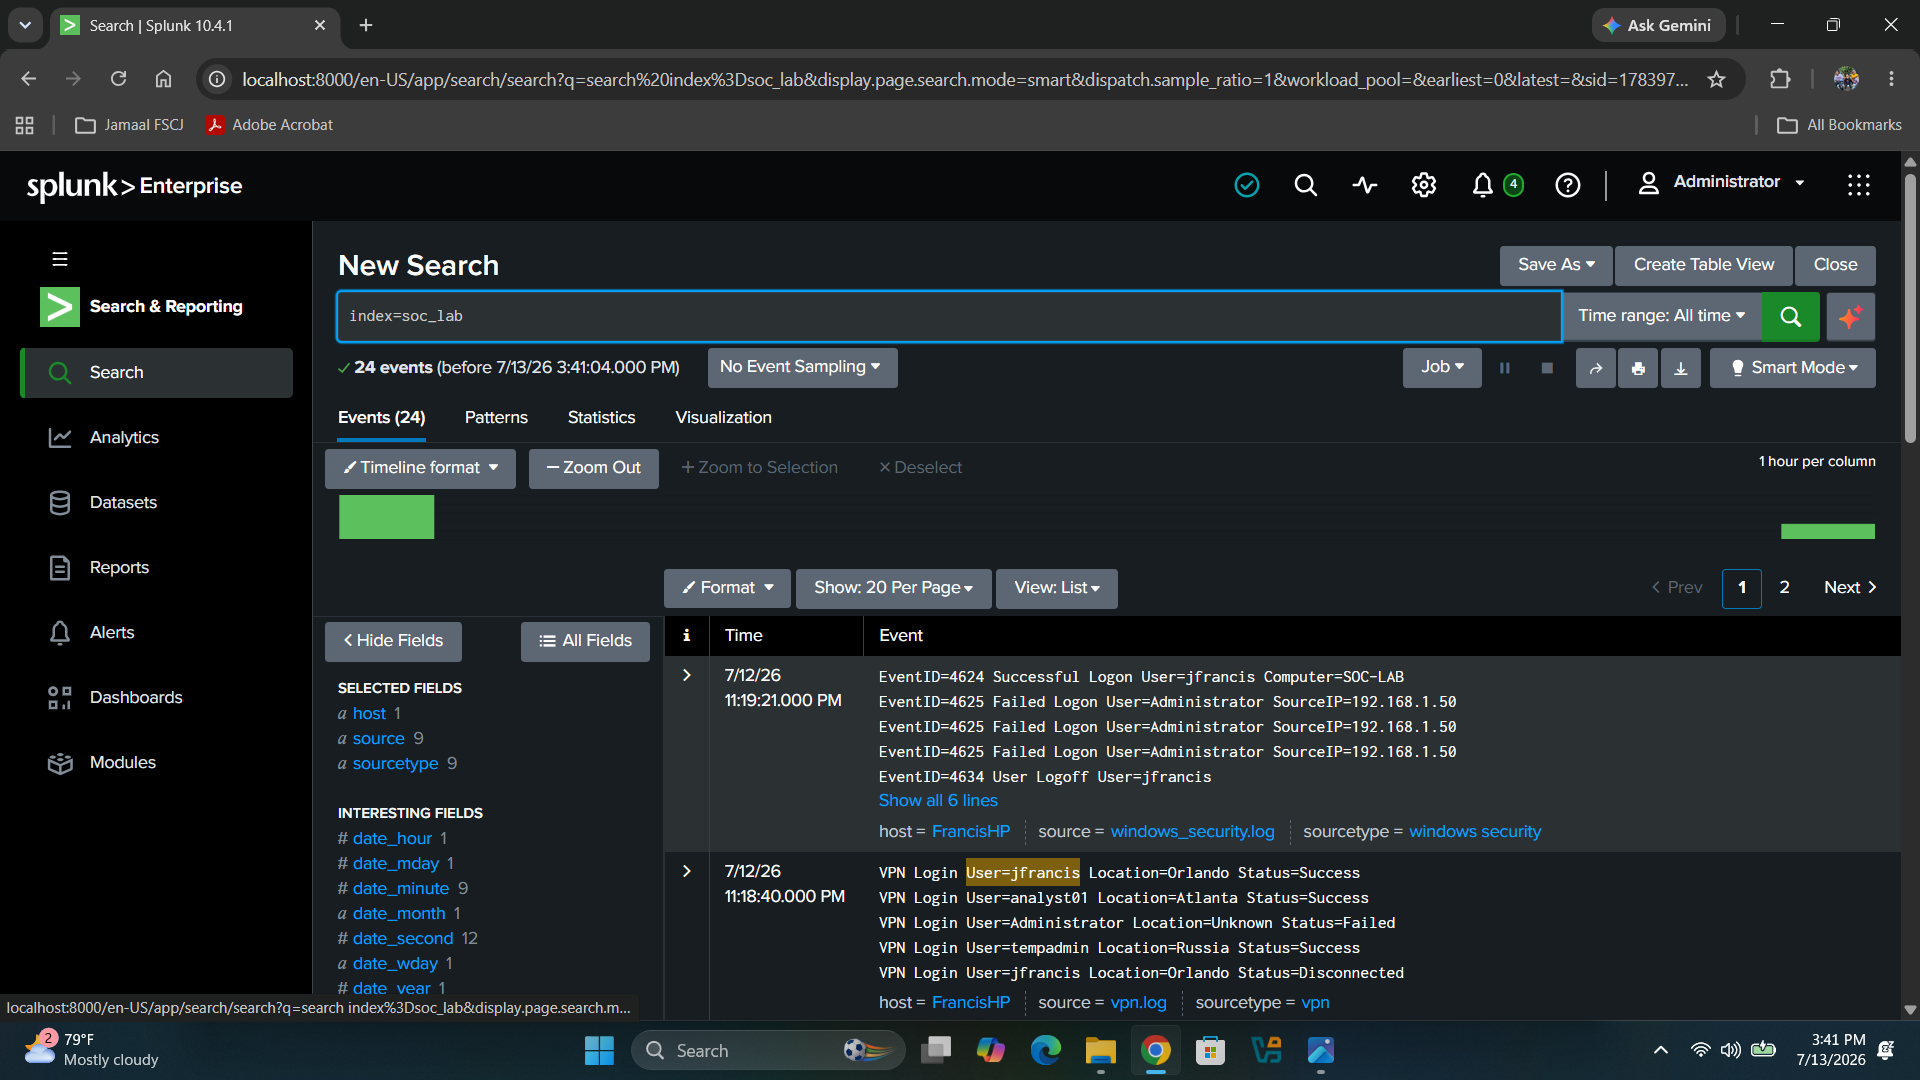Open Splunk settings gear icon

point(1424,185)
